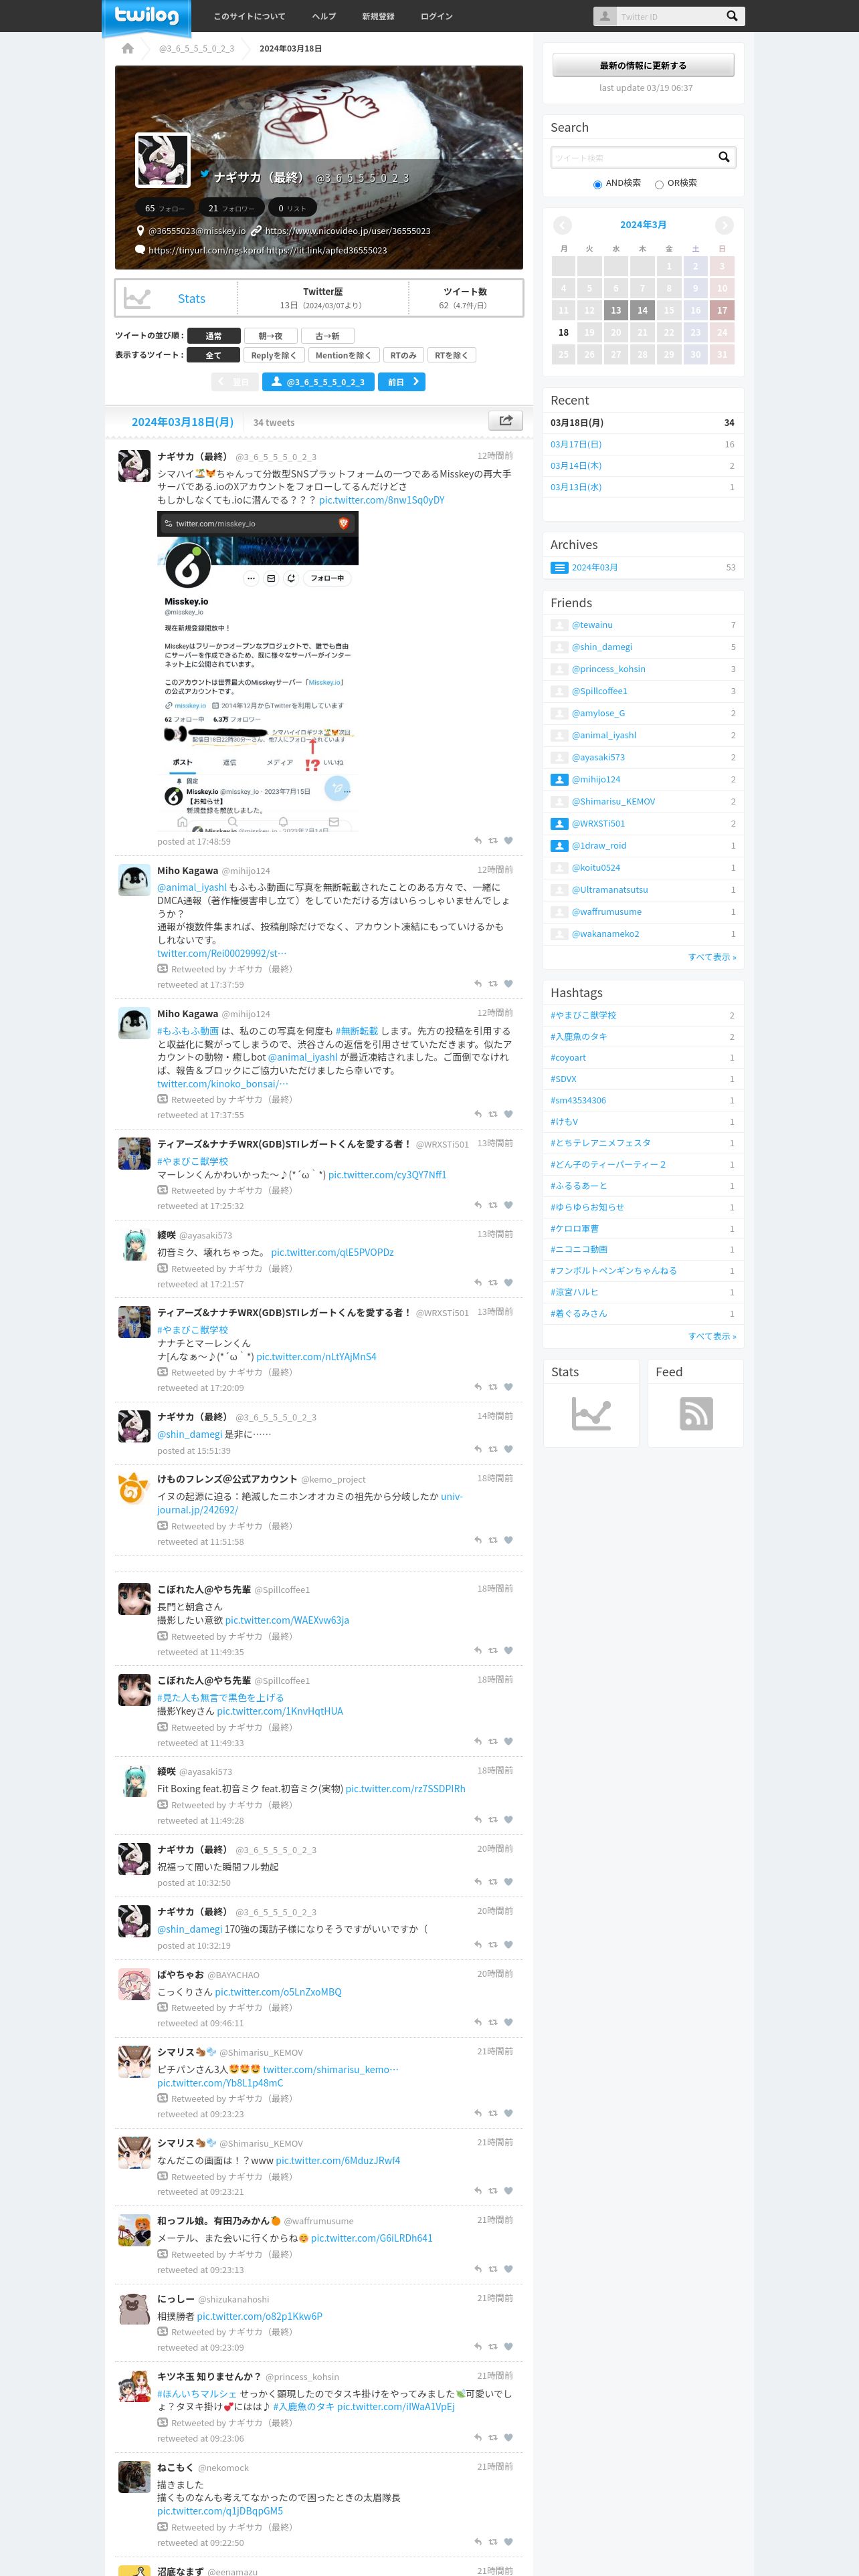Screen dimensions: 859x2576
Task: Click けものフレンズ公式アカウント avatar
Action: (134, 1489)
